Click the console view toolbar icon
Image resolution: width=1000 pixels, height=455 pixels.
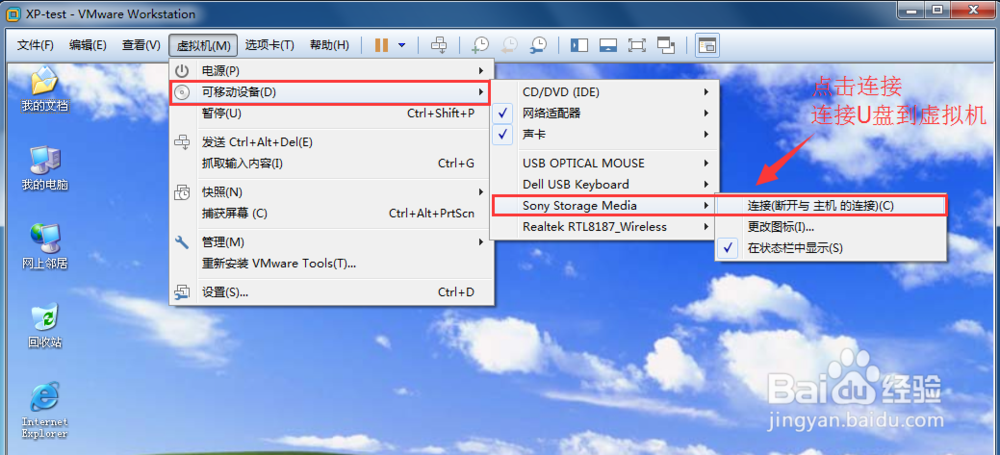[x=707, y=45]
